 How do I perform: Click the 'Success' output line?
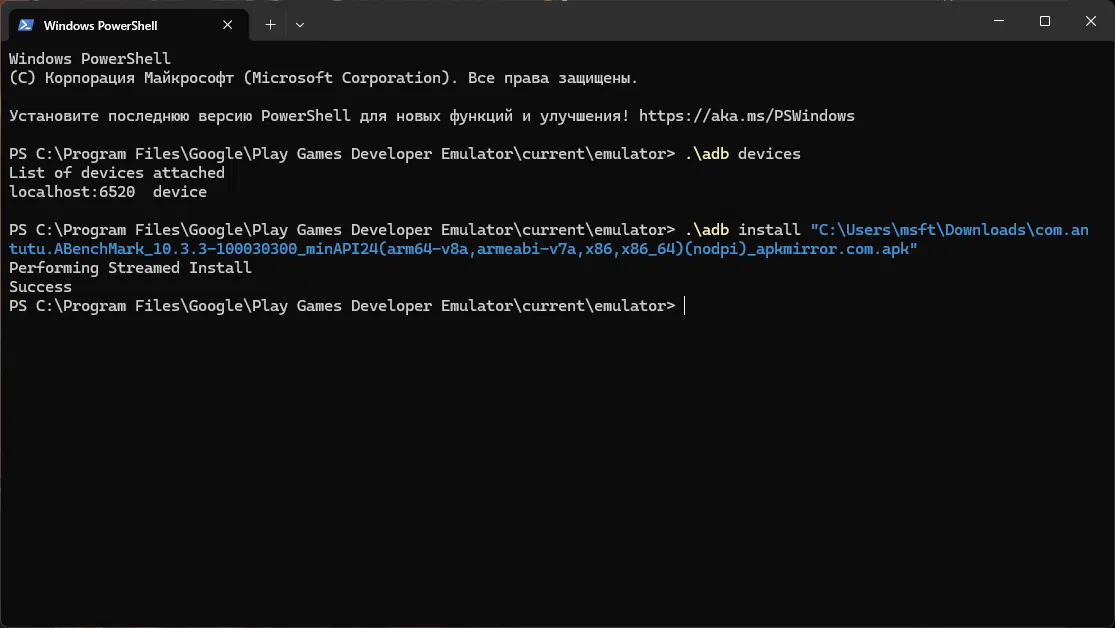(x=40, y=287)
